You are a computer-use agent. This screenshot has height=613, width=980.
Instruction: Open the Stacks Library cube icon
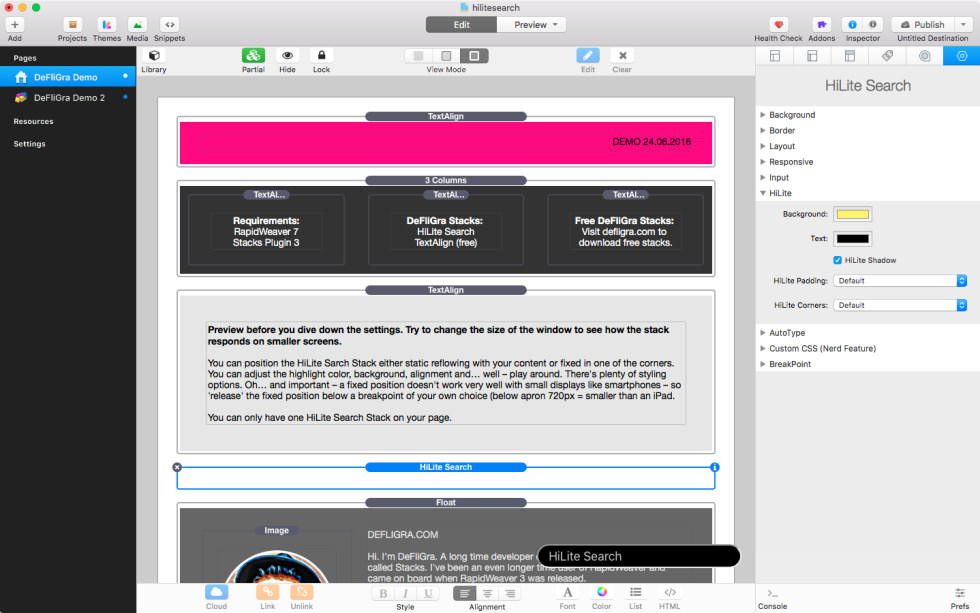154,56
